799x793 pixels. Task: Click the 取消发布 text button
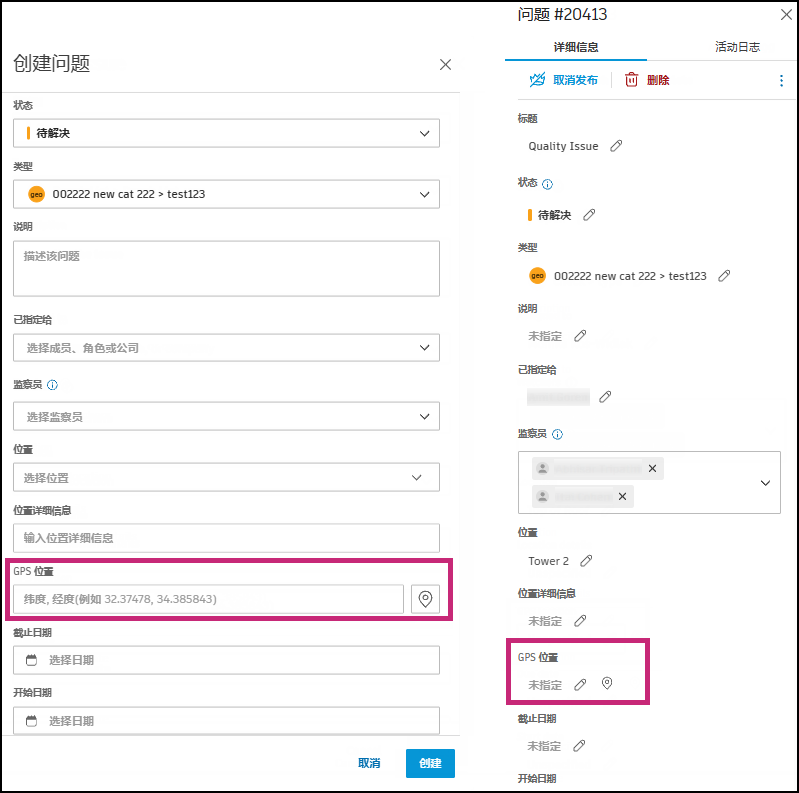coord(575,81)
